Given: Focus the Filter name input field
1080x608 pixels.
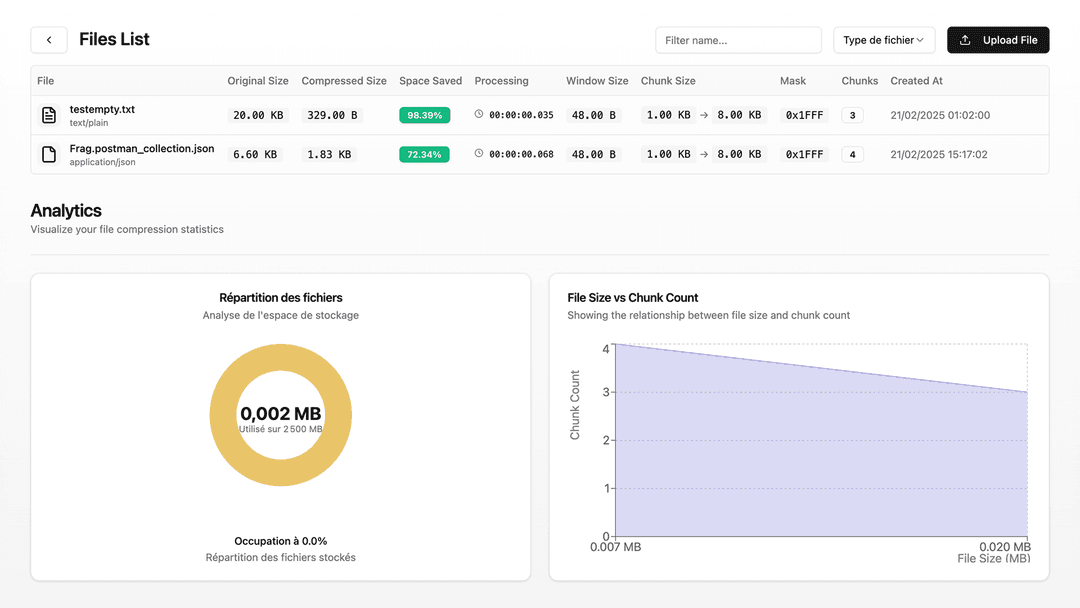Looking at the screenshot, I should point(738,40).
